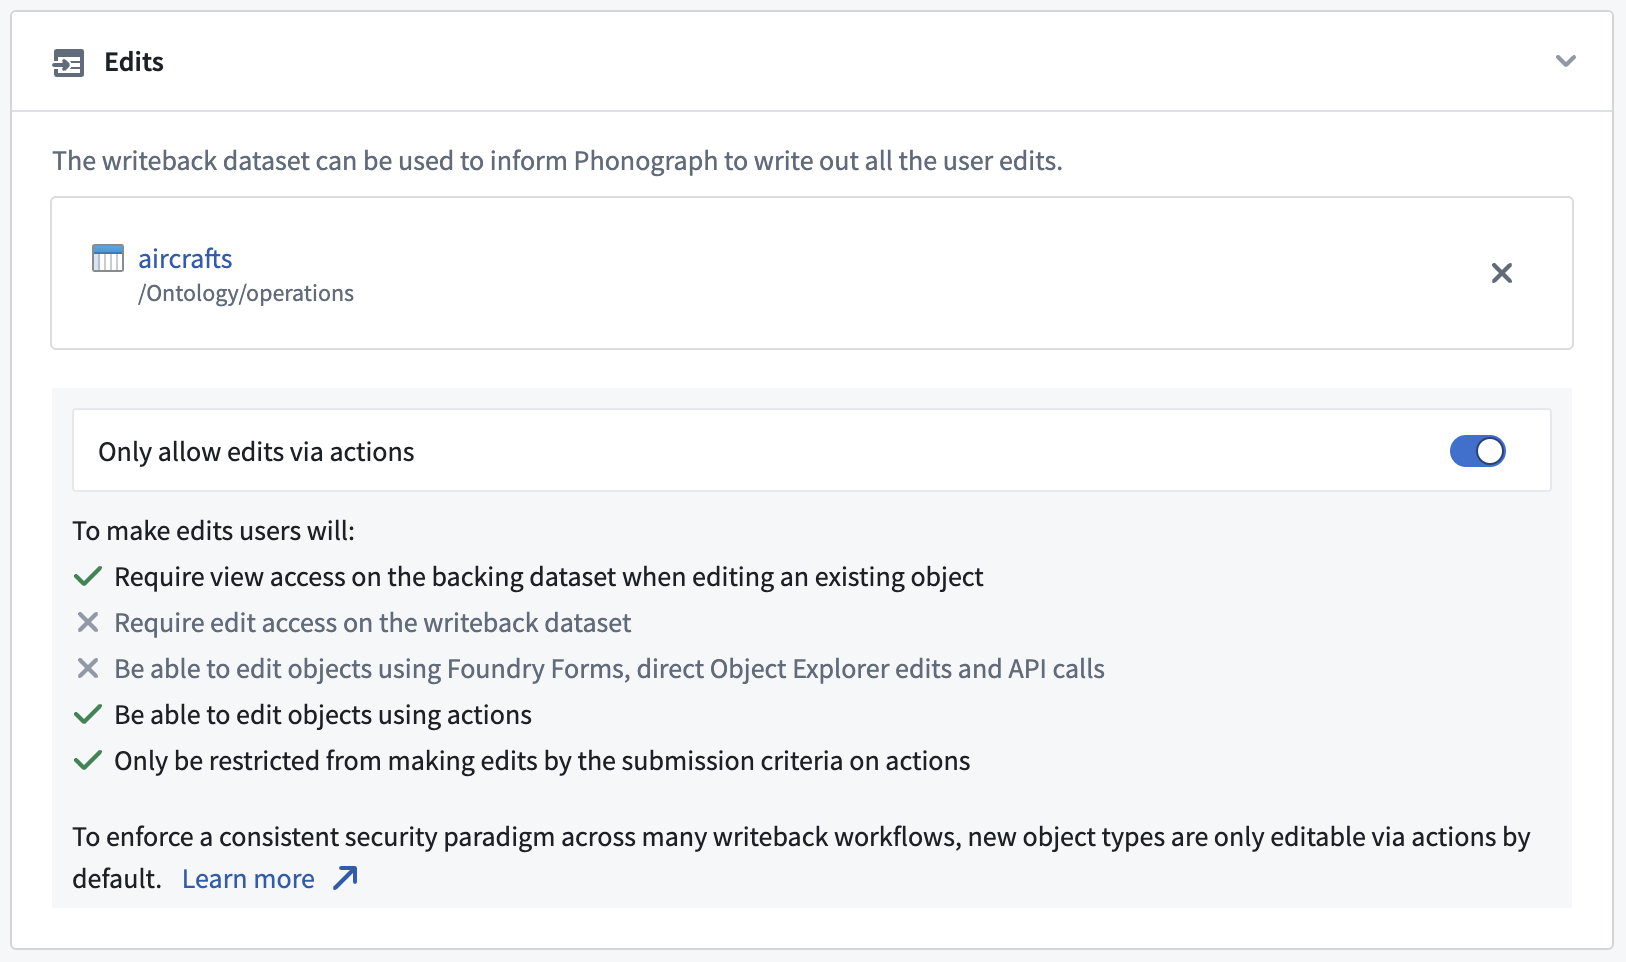Viewport: 1626px width, 962px height.
Task: Disable Only allow edits via actions switch
Action: click(1477, 451)
